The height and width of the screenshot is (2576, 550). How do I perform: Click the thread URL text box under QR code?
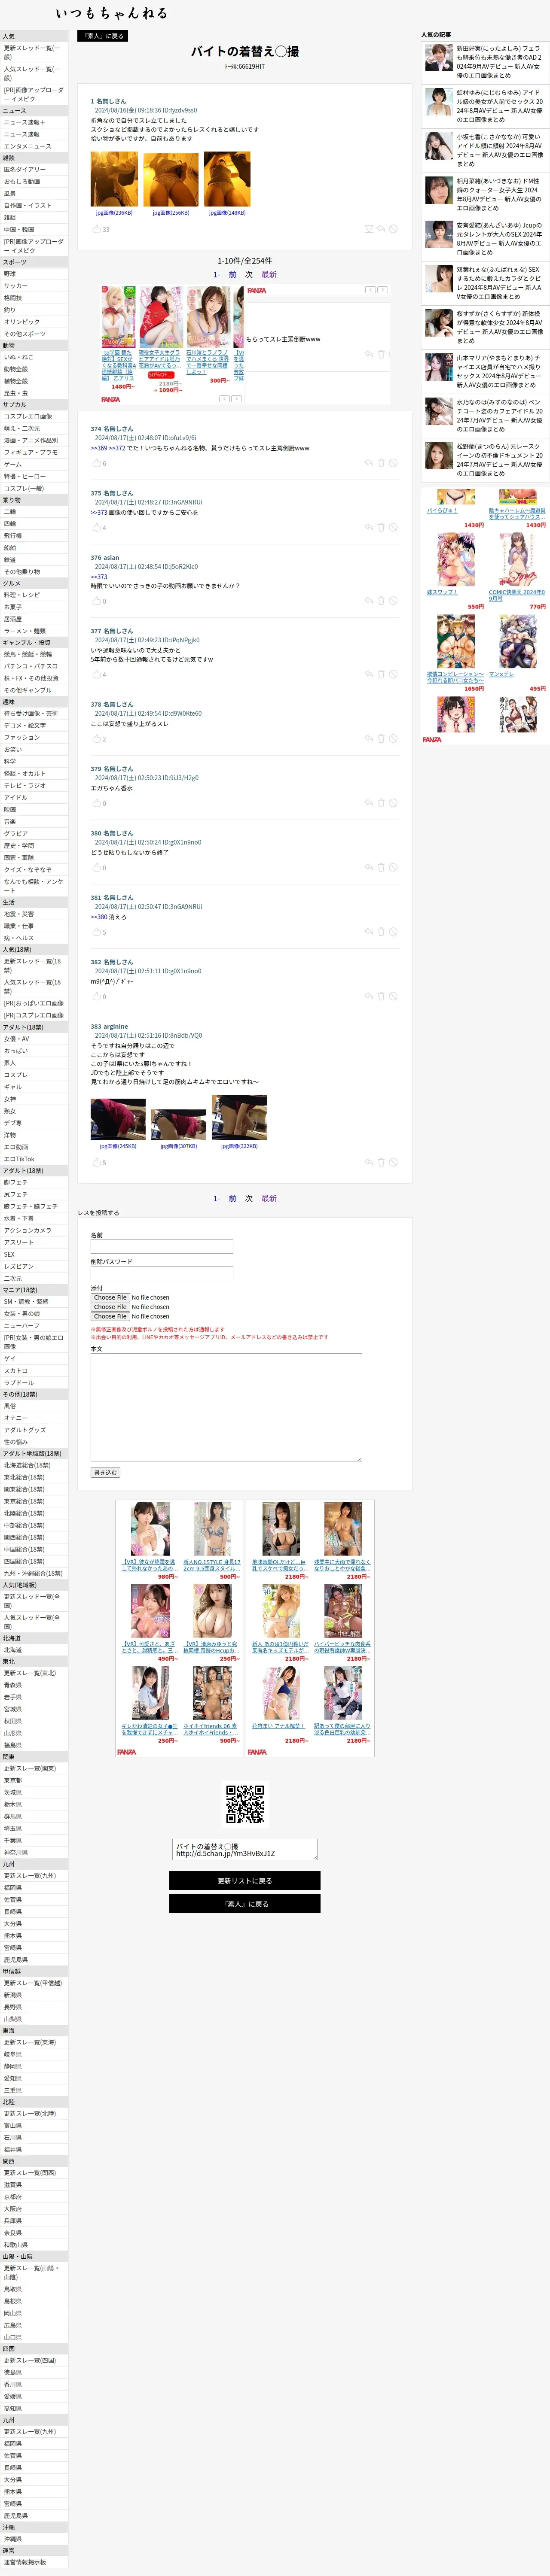(245, 1850)
